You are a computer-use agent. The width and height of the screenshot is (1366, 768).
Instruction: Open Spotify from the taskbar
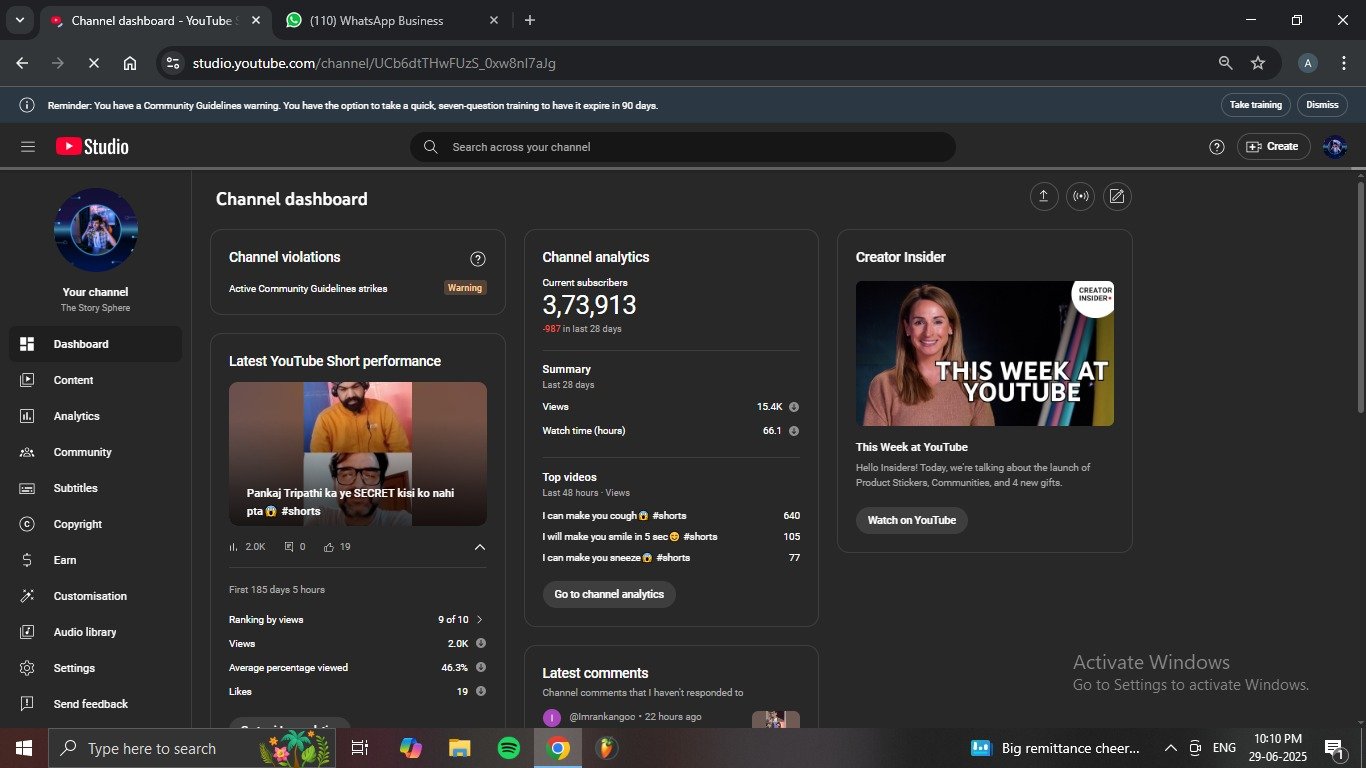(509, 748)
